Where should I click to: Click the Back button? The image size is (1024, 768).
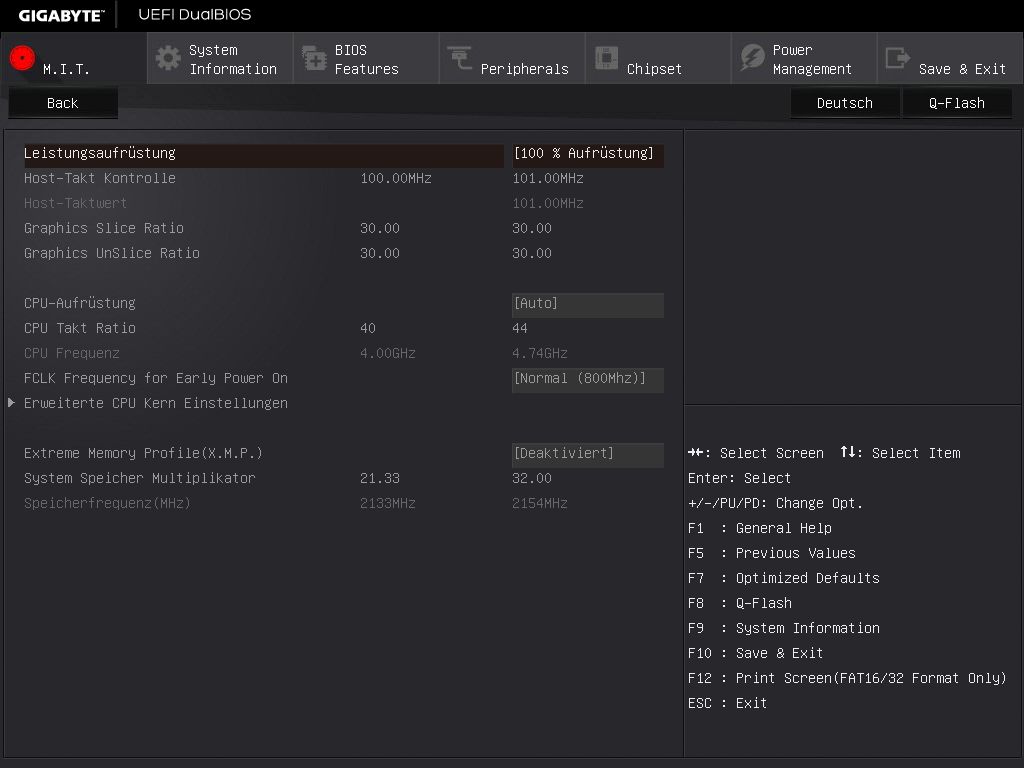63,103
